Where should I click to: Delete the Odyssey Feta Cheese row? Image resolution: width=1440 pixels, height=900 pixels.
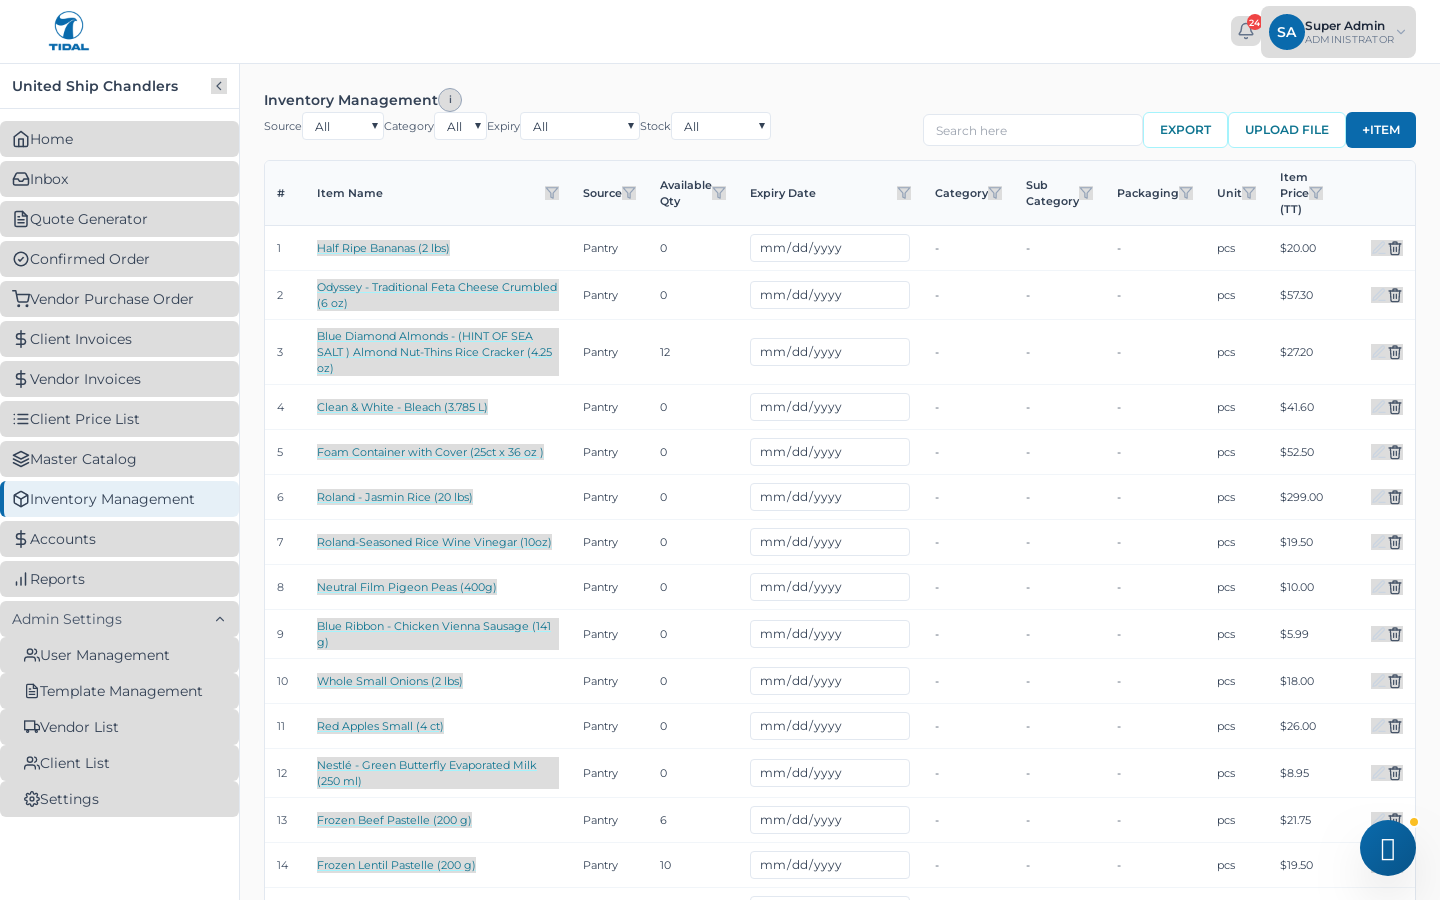pyautogui.click(x=1395, y=295)
